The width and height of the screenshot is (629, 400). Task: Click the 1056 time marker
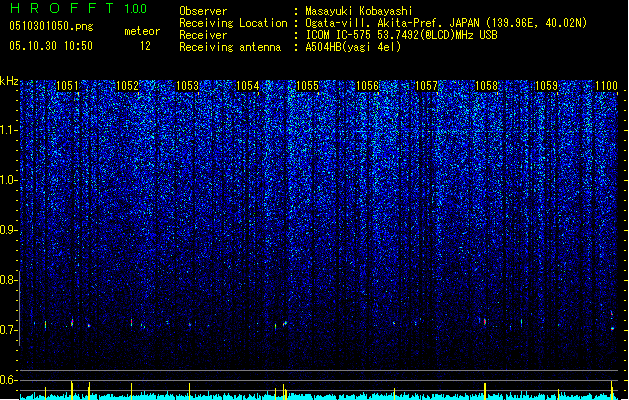pyautogui.click(x=367, y=86)
